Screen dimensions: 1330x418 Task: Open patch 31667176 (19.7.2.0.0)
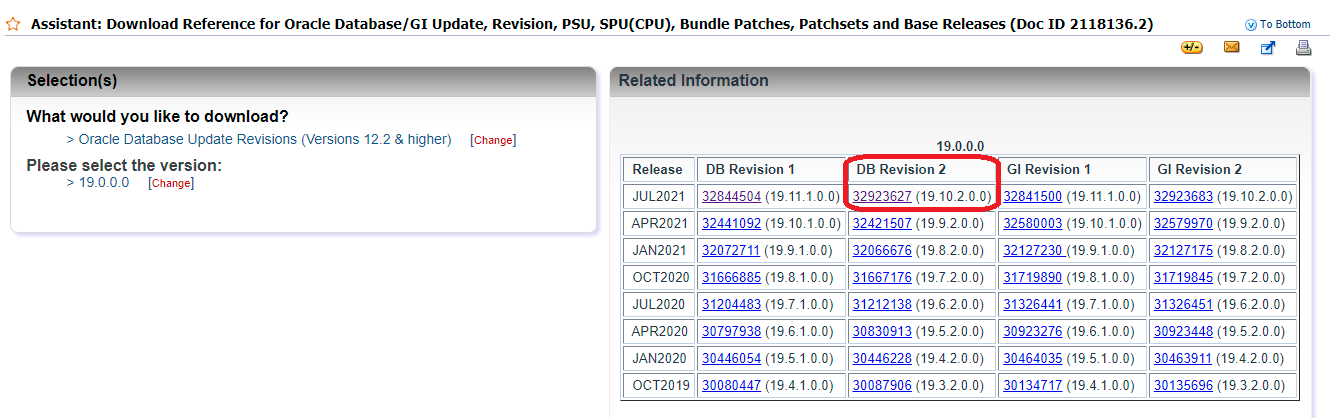[881, 277]
